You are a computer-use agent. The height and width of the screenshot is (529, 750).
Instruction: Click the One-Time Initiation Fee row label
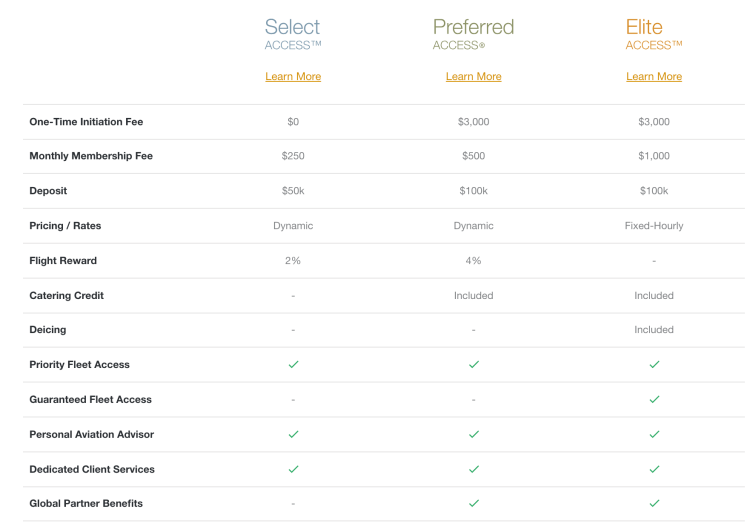(x=86, y=122)
